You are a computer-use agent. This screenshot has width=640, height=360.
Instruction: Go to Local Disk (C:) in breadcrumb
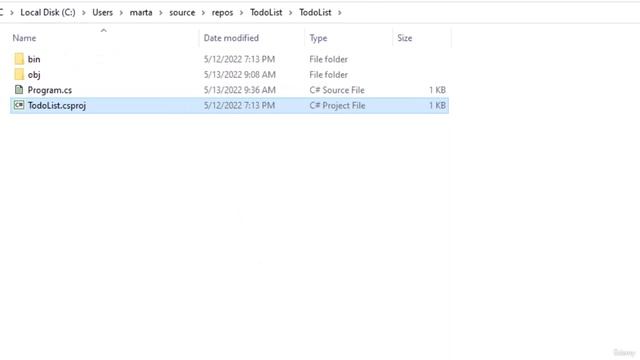coord(48,13)
